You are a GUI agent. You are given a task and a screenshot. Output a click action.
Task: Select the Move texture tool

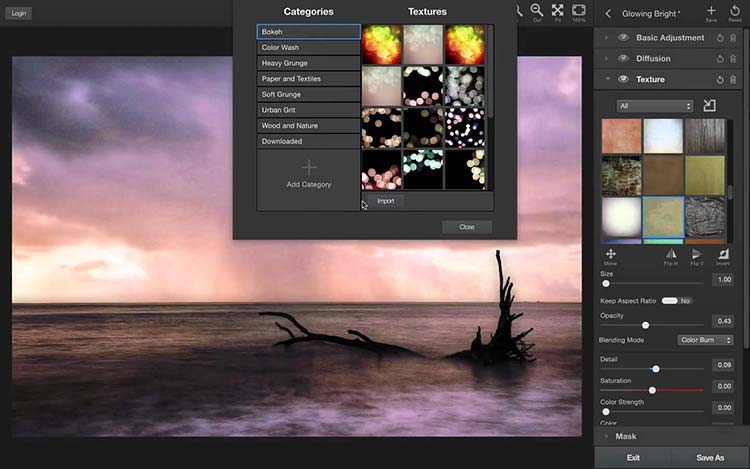point(610,254)
